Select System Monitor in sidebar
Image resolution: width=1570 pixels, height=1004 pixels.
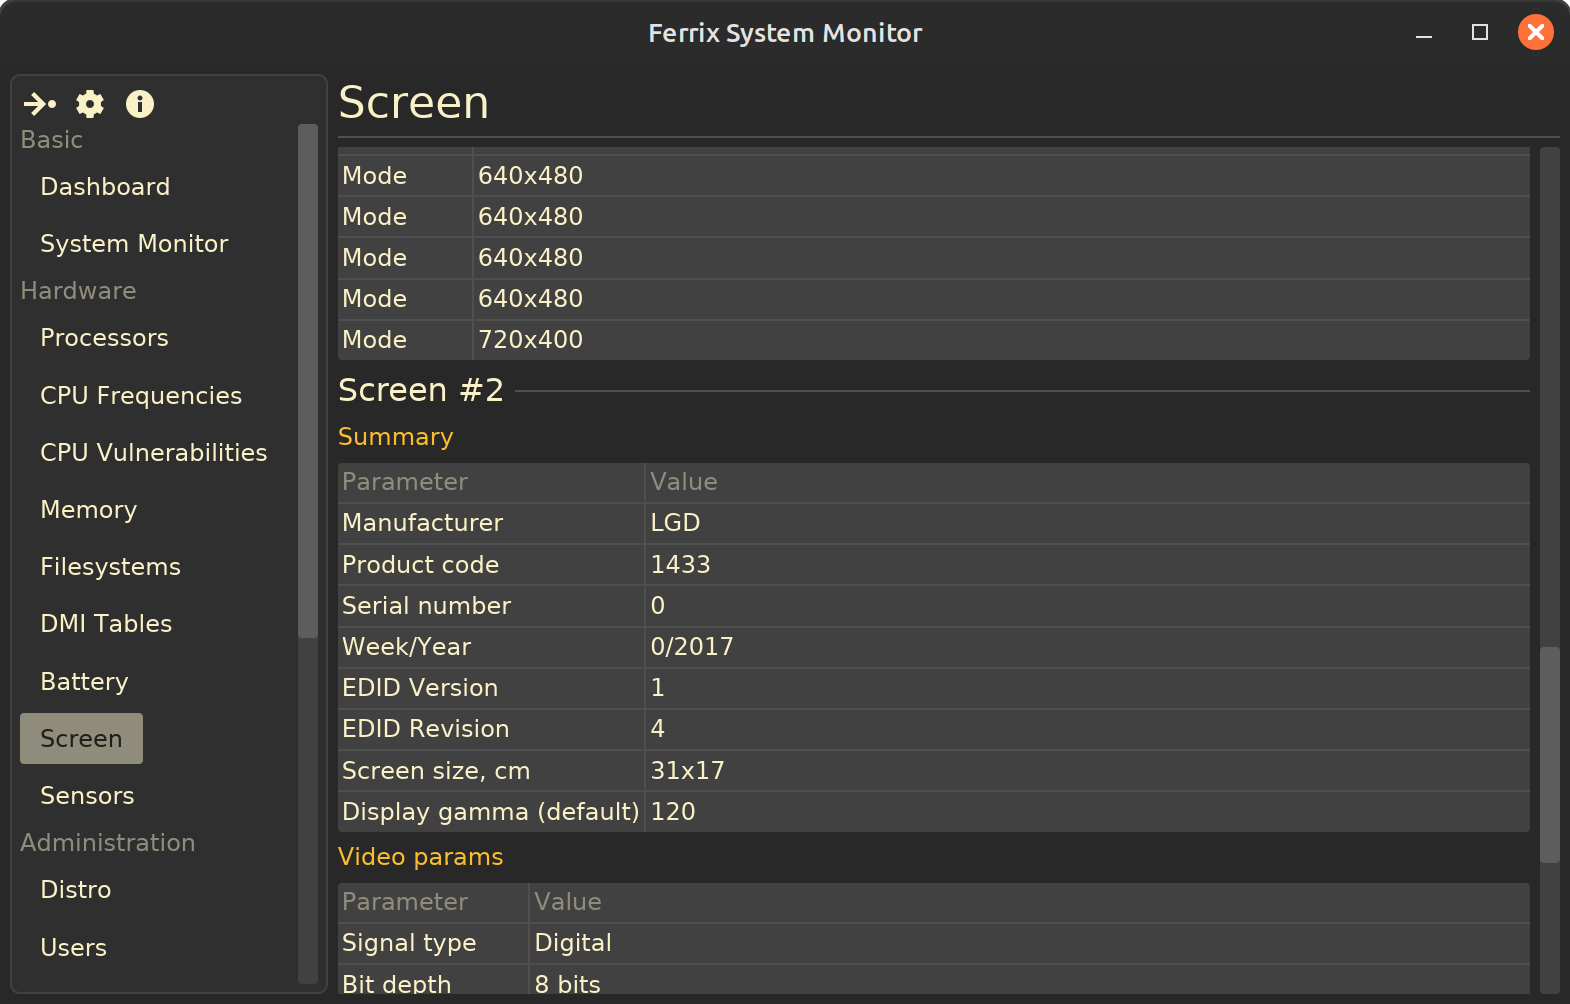134,244
